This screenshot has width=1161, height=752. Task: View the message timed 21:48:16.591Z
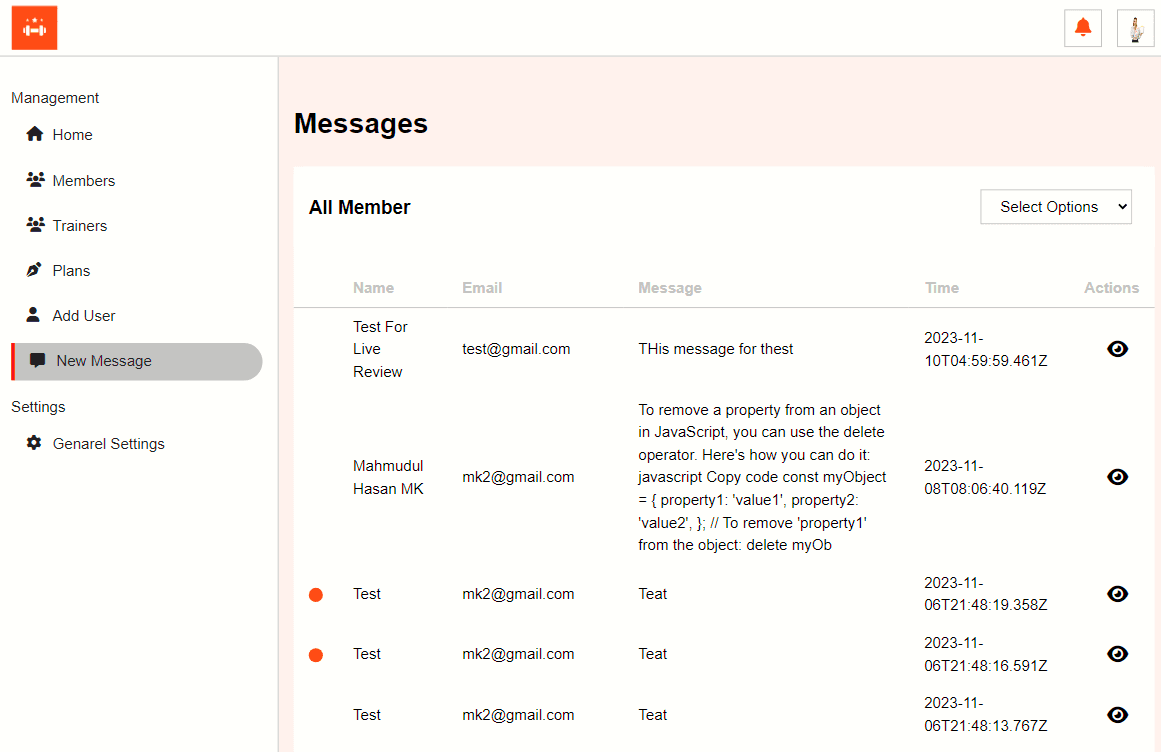(1117, 654)
